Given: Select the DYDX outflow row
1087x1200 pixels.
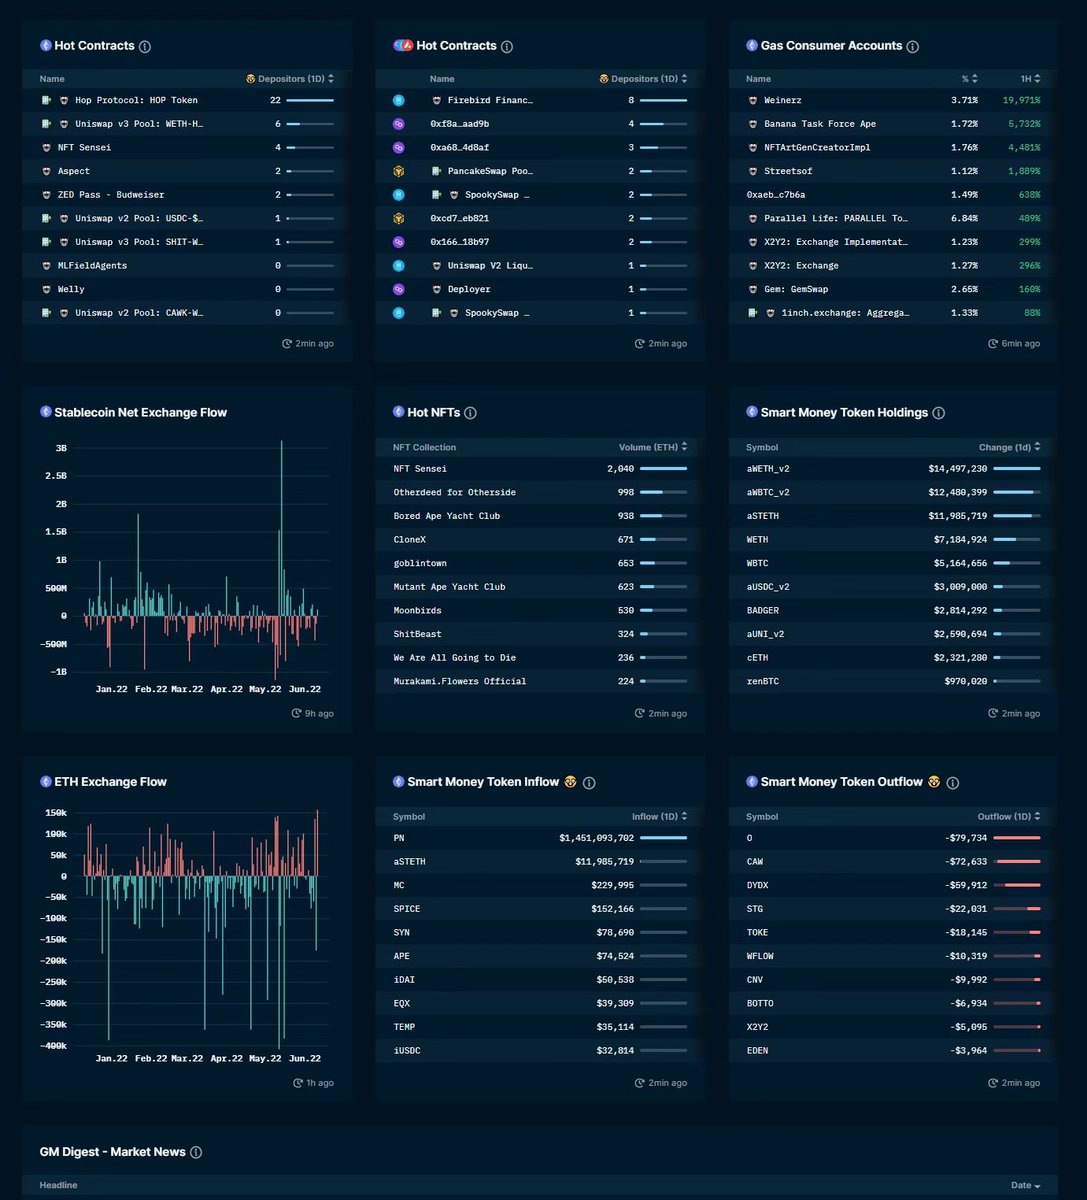Looking at the screenshot, I should point(893,885).
